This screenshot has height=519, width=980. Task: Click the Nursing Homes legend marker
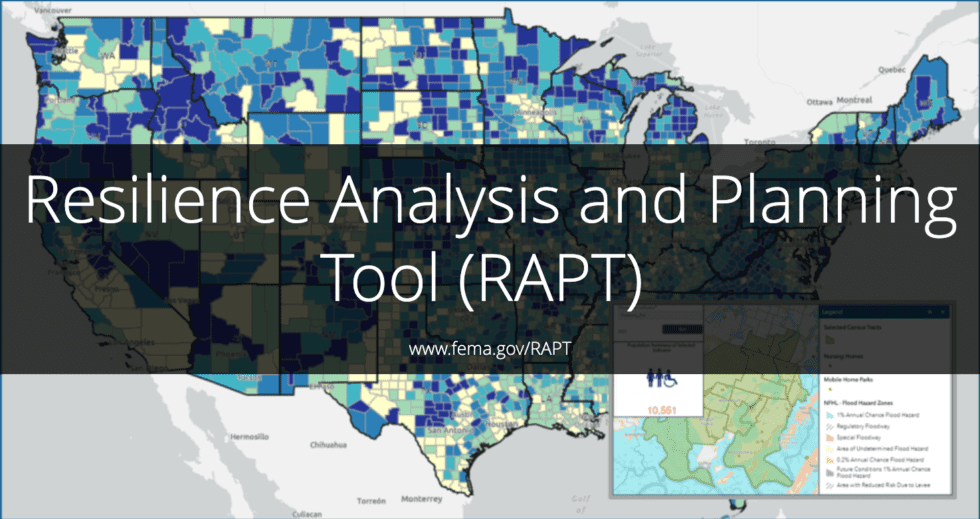[829, 365]
